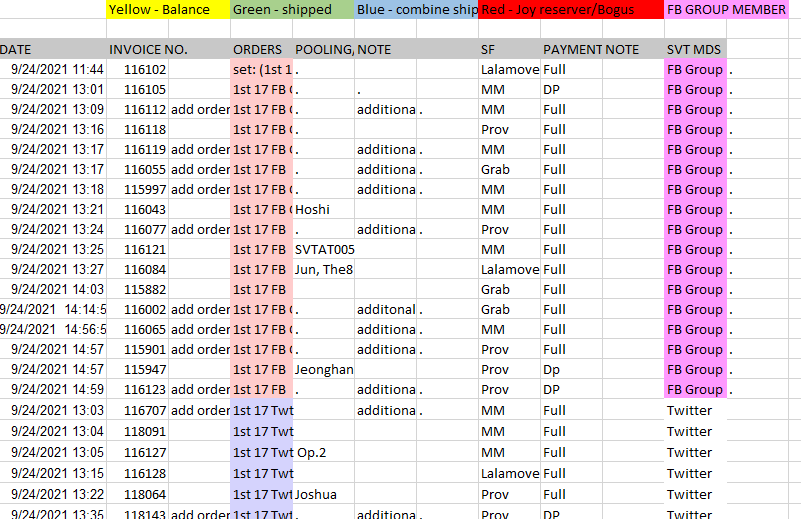Click the blue 'Blue - combine ship' legend cell

pyautogui.click(x=416, y=10)
